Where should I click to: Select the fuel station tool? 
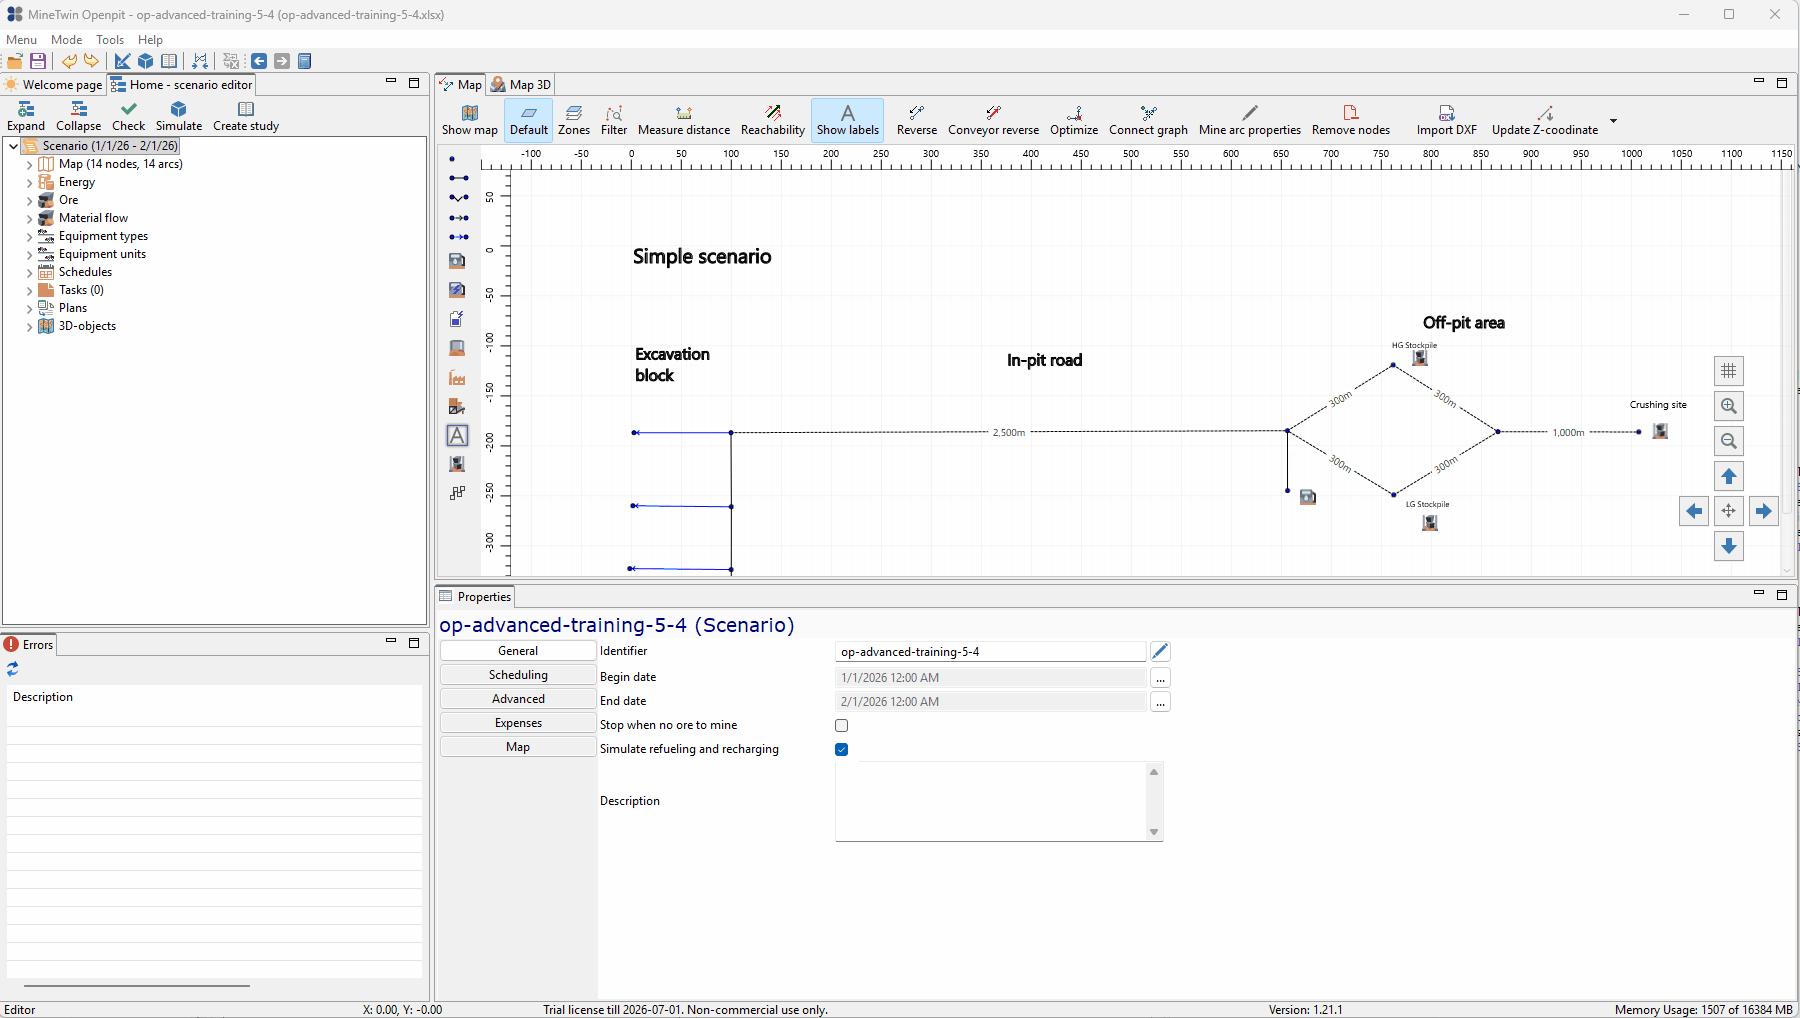[457, 260]
